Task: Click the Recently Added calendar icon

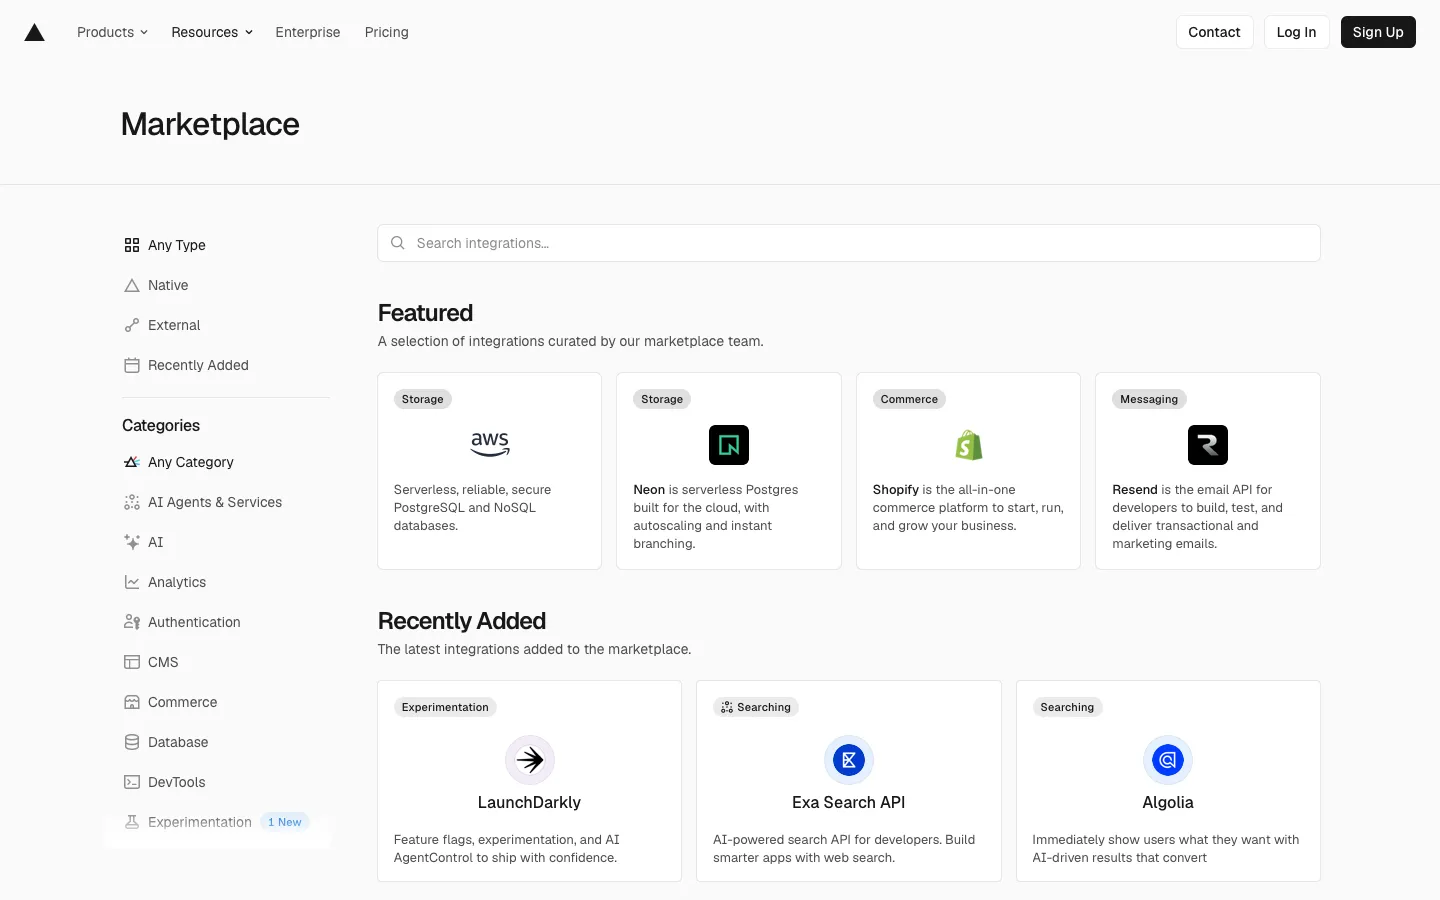Action: [x=132, y=365]
